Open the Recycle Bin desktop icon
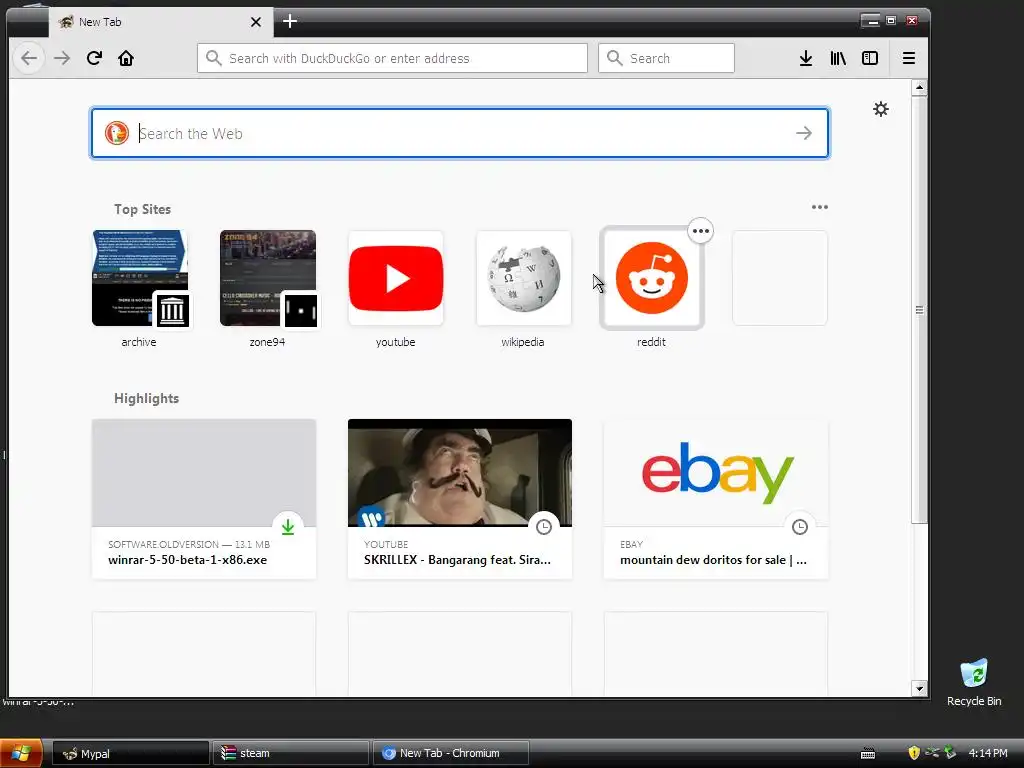Image resolution: width=1024 pixels, height=768 pixels. coord(974,682)
